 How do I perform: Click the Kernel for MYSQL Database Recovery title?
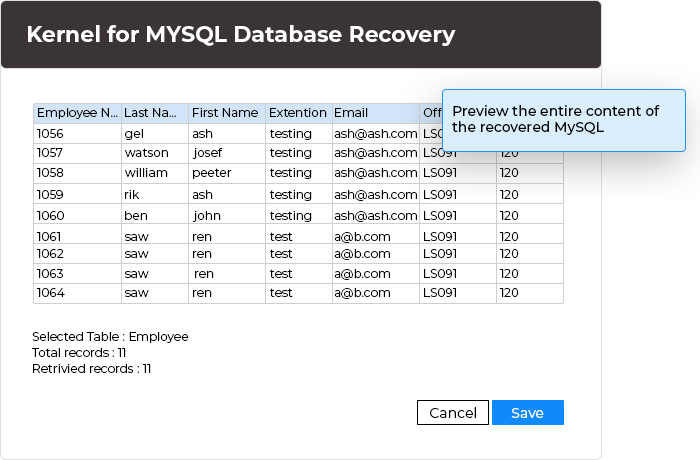241,34
